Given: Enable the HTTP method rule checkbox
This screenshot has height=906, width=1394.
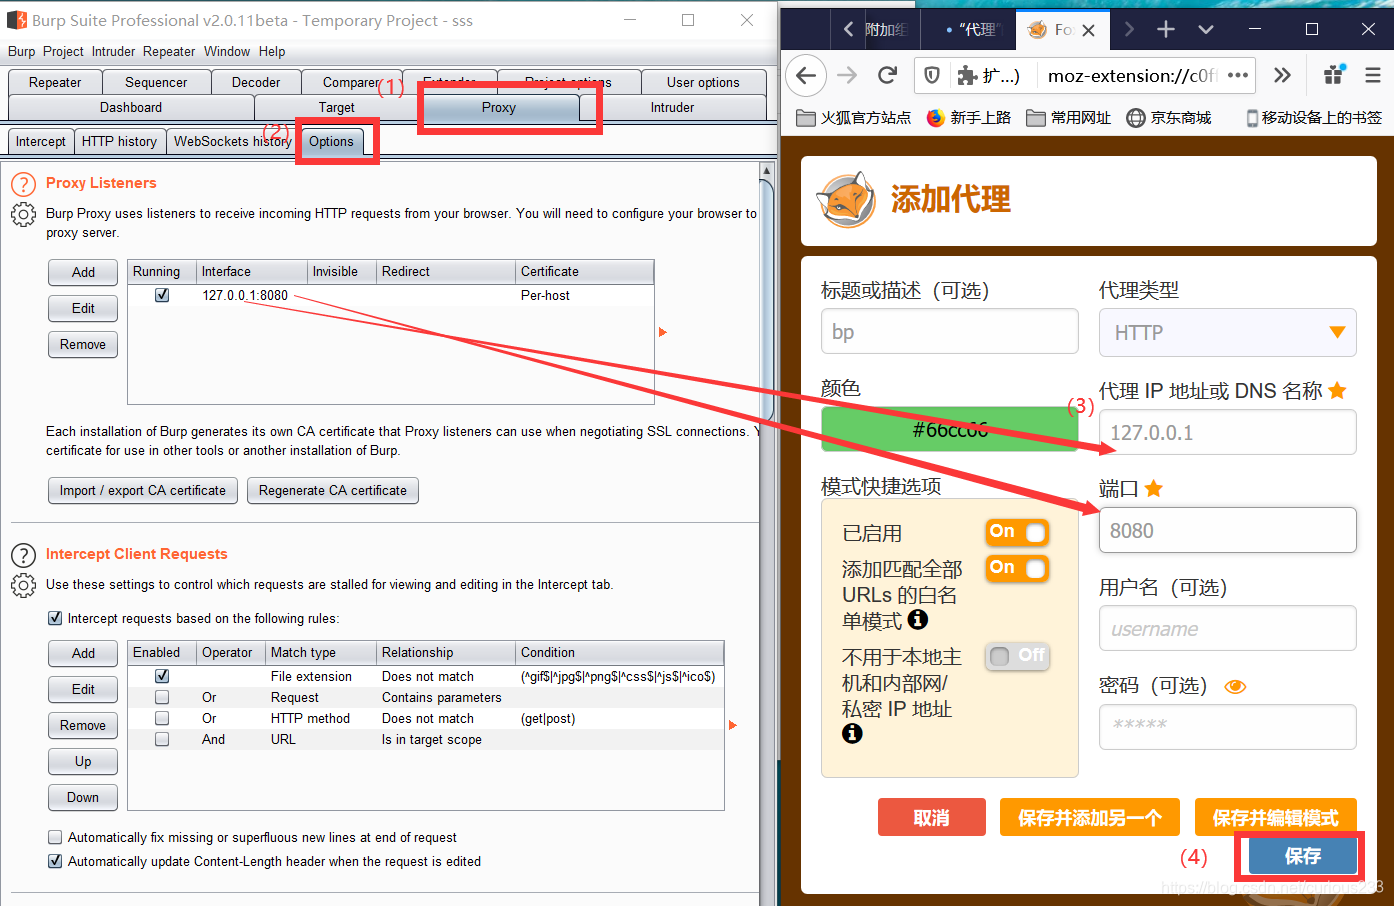Looking at the screenshot, I should pyautogui.click(x=162, y=718).
